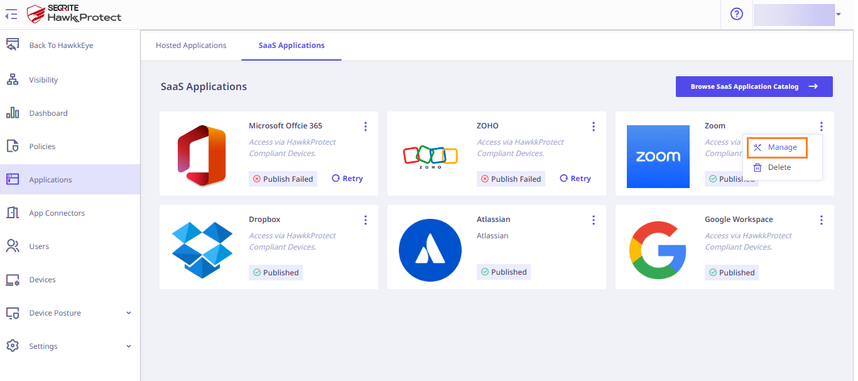Click the Visibility network icon
This screenshot has height=381, width=858.
pyautogui.click(x=12, y=80)
